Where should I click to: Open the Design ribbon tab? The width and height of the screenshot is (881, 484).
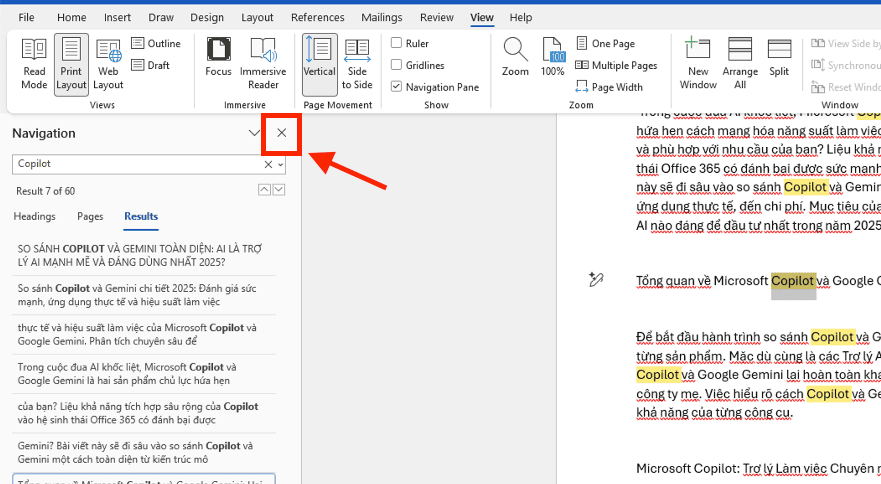coord(207,17)
